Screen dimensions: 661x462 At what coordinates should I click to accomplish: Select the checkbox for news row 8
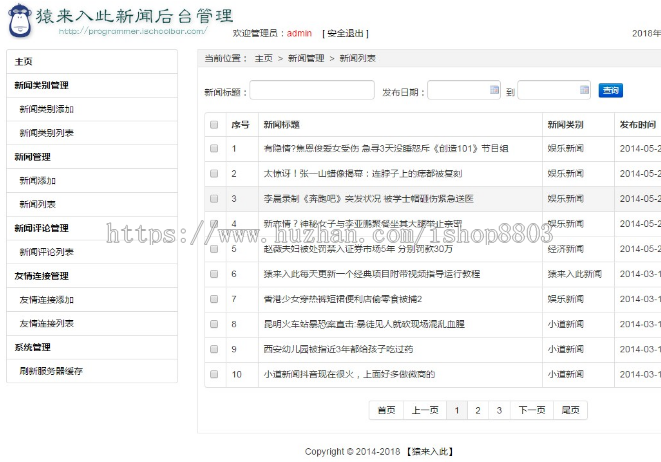point(214,324)
